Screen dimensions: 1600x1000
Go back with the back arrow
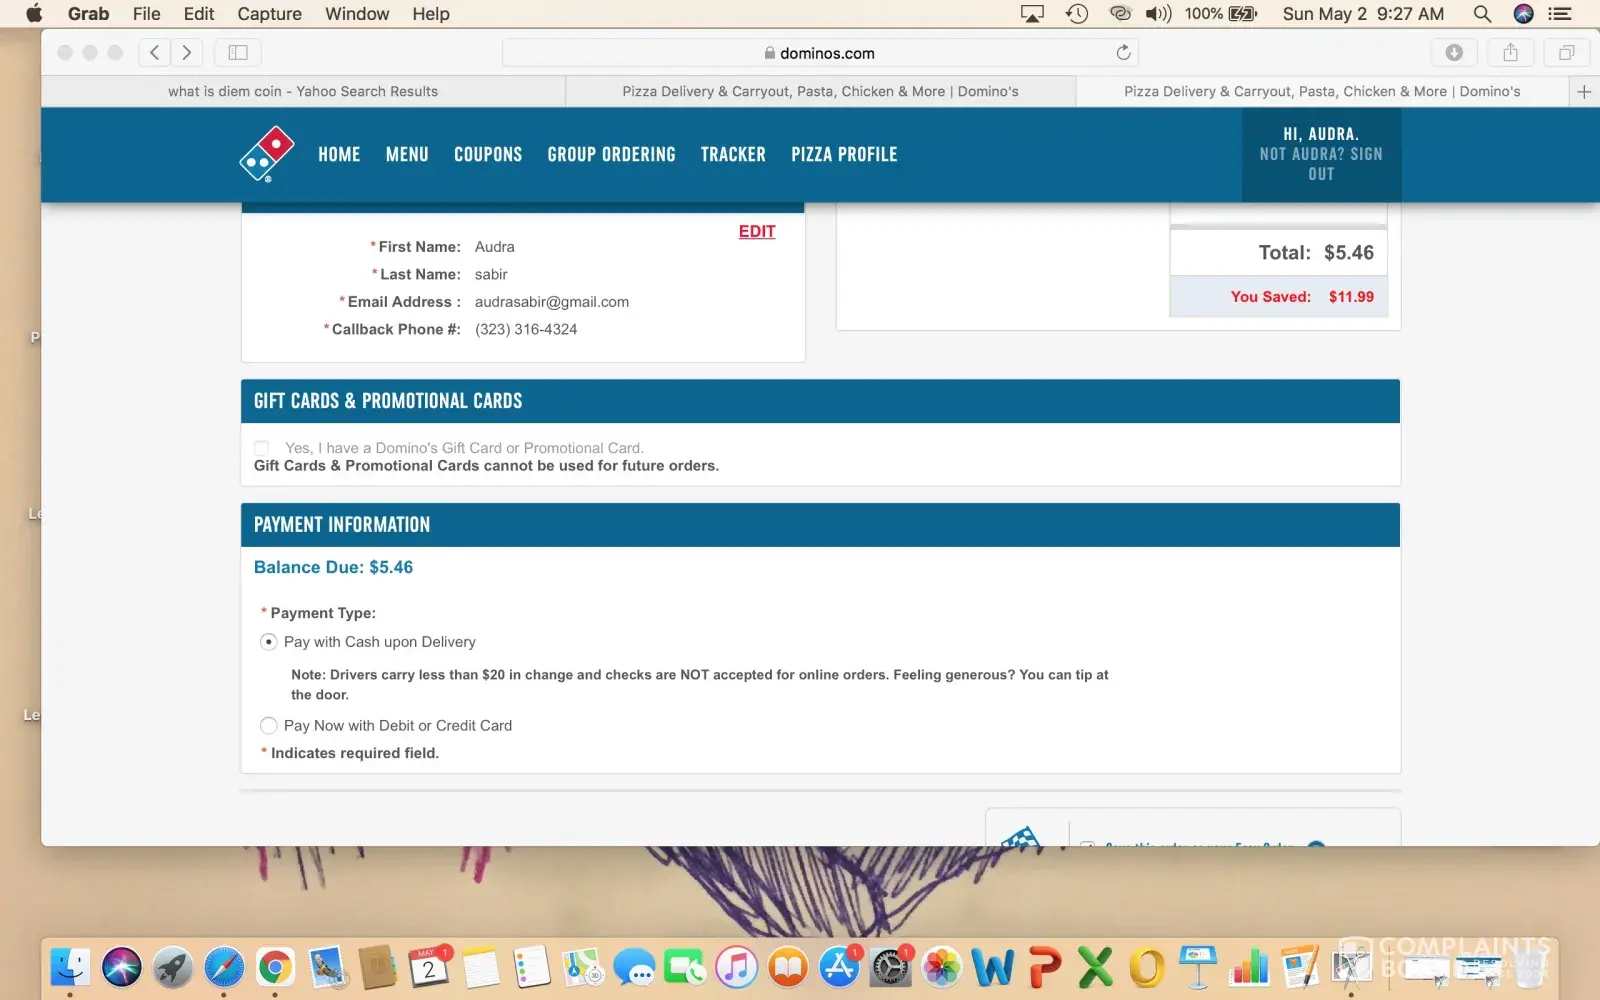coord(154,53)
